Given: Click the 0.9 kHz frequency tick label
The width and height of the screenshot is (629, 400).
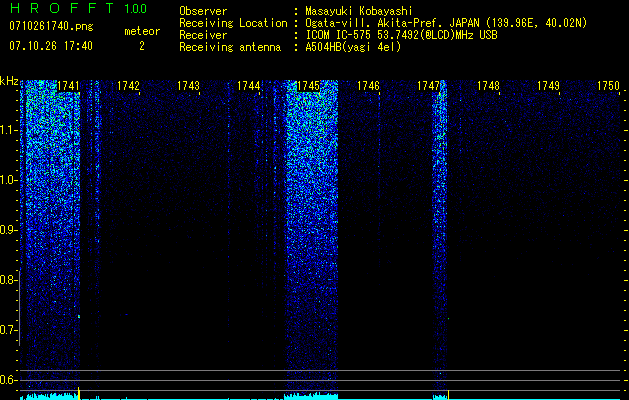Looking at the screenshot, I should 6,230.
